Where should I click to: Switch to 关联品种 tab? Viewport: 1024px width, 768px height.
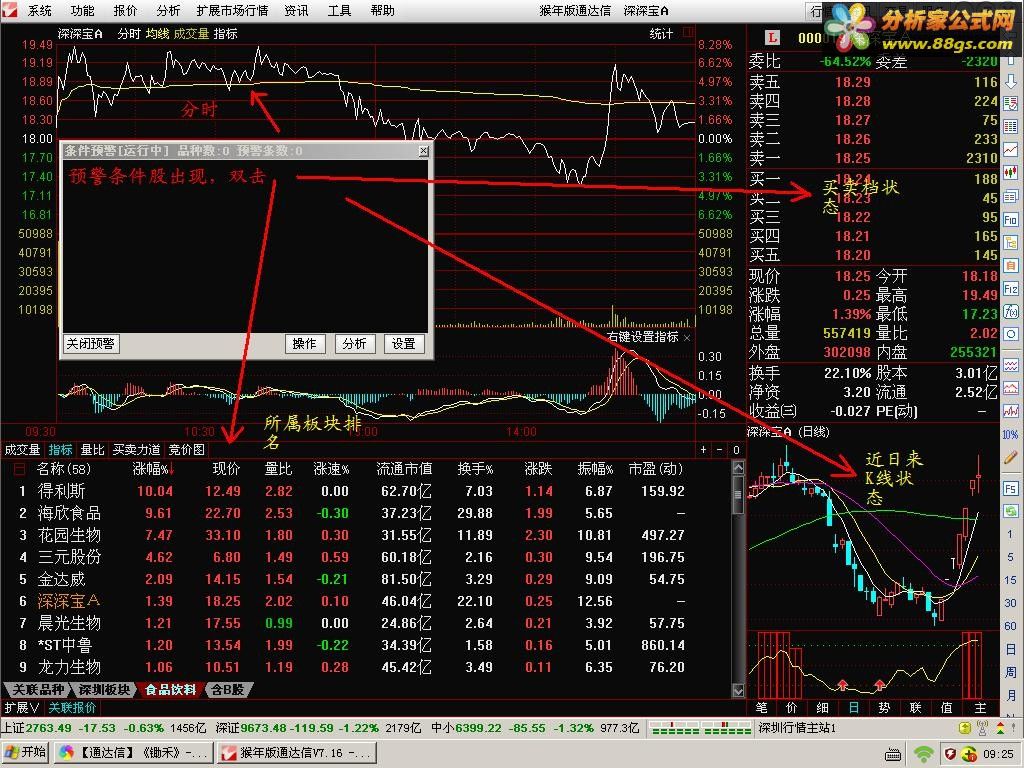click(x=38, y=690)
